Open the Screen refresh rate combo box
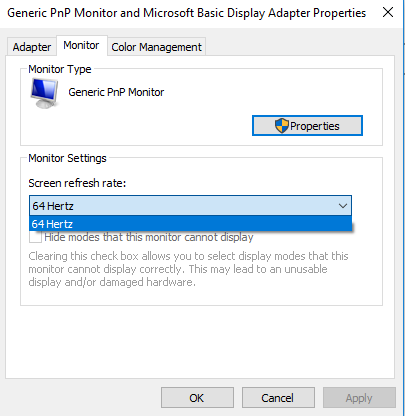Viewport: 405px width, 416px height. [190, 206]
